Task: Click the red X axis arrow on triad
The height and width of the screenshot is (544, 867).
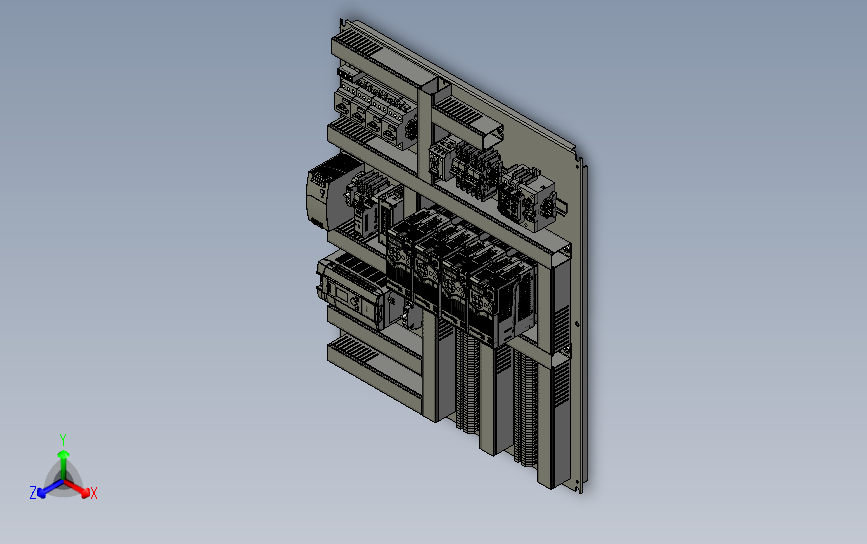Action: tap(77, 488)
